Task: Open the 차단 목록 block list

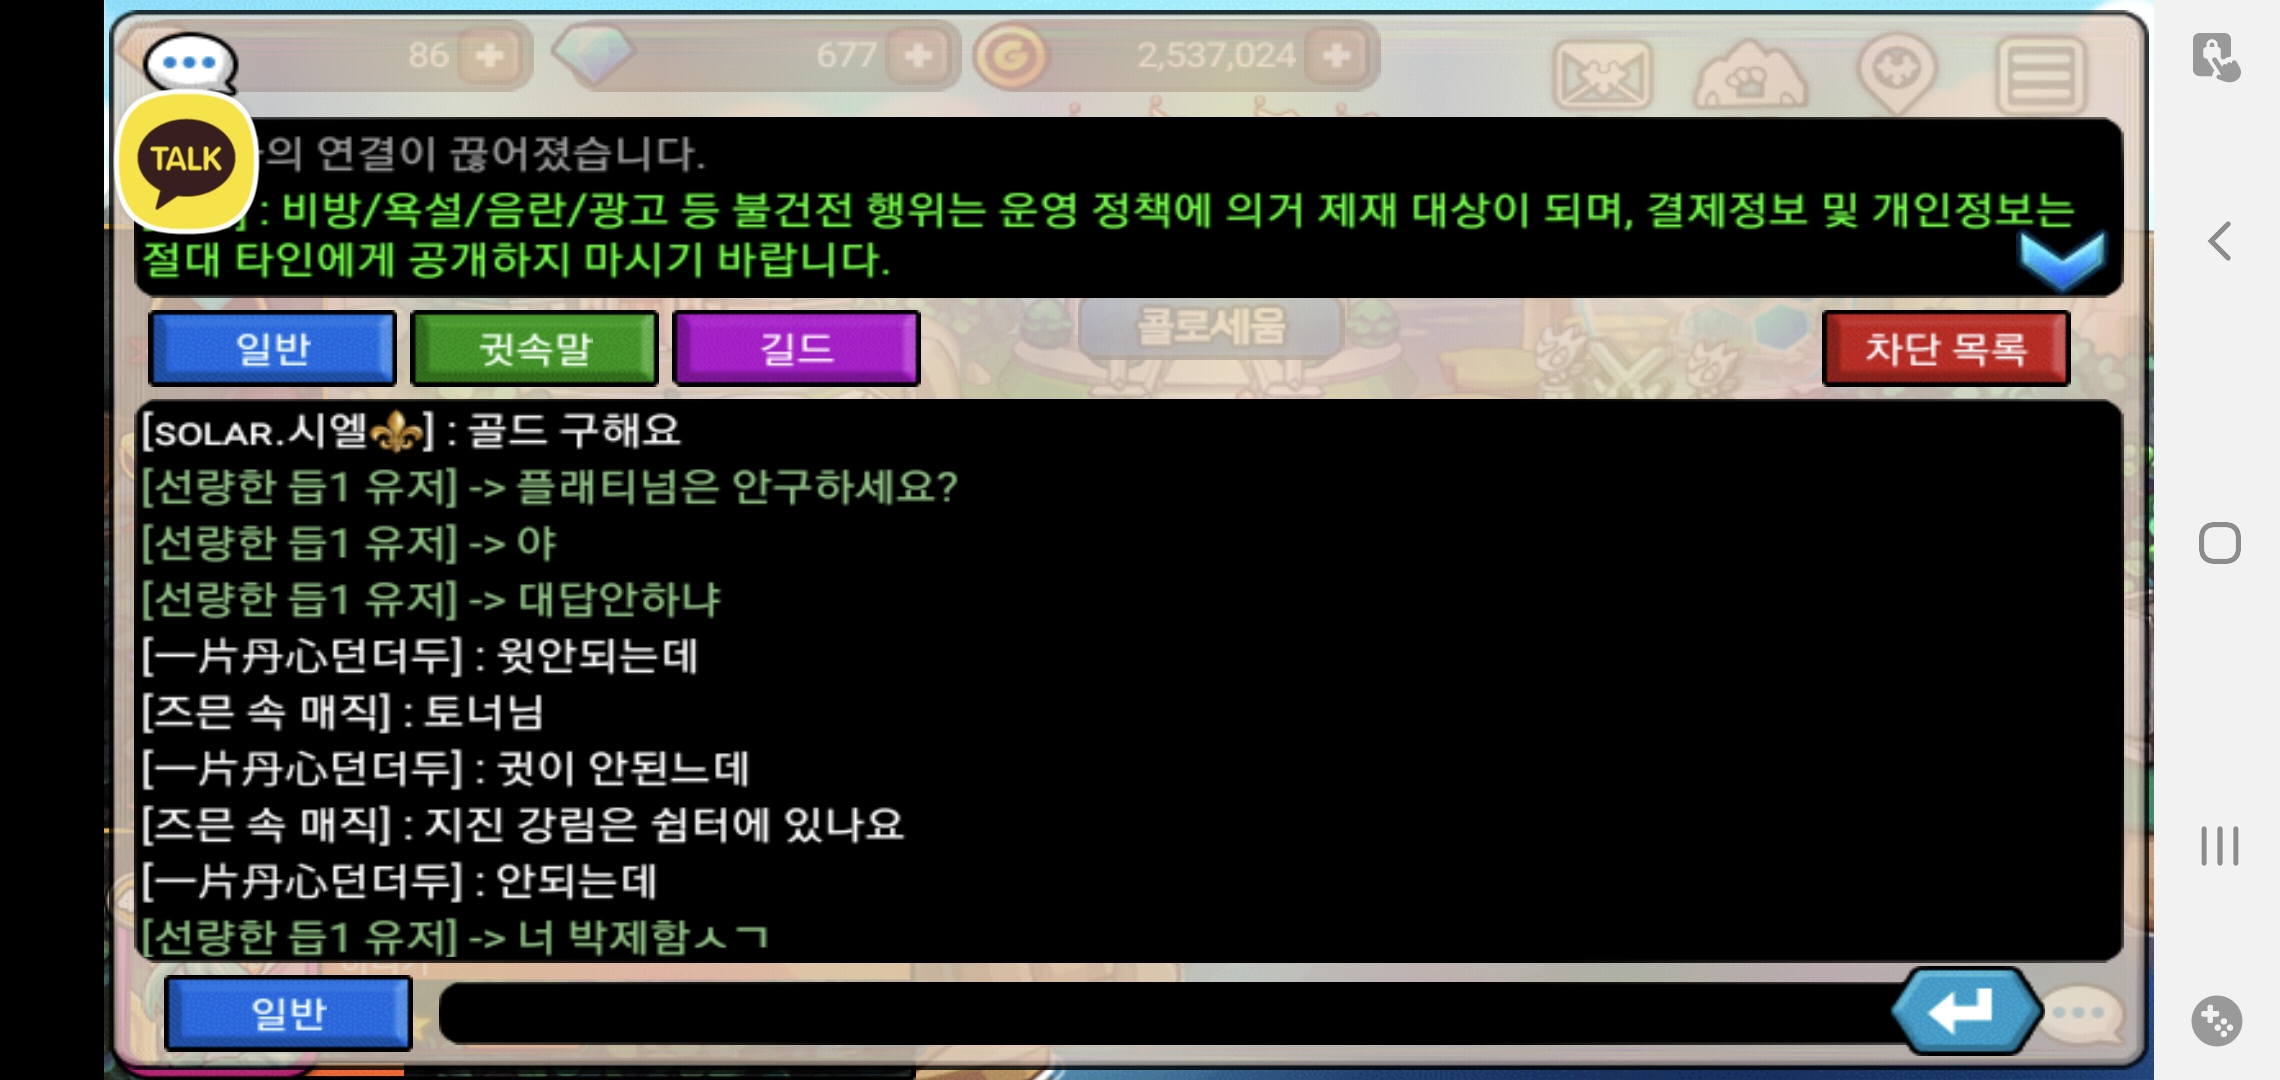Action: (x=1946, y=348)
